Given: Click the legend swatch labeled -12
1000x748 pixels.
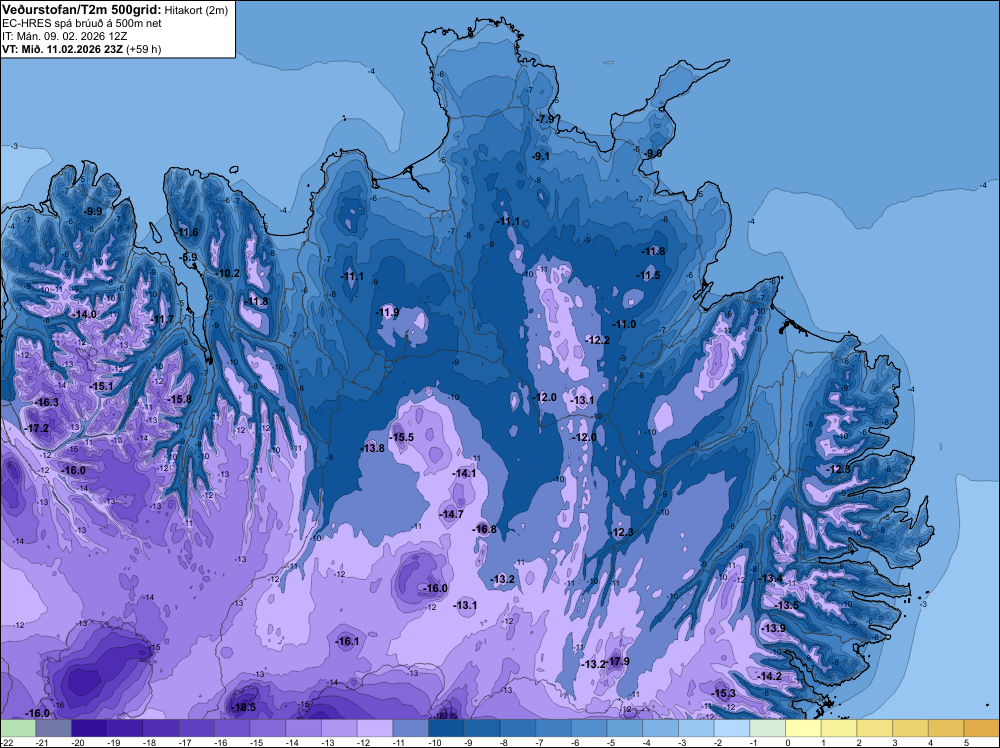Looking at the screenshot, I should click(x=375, y=728).
